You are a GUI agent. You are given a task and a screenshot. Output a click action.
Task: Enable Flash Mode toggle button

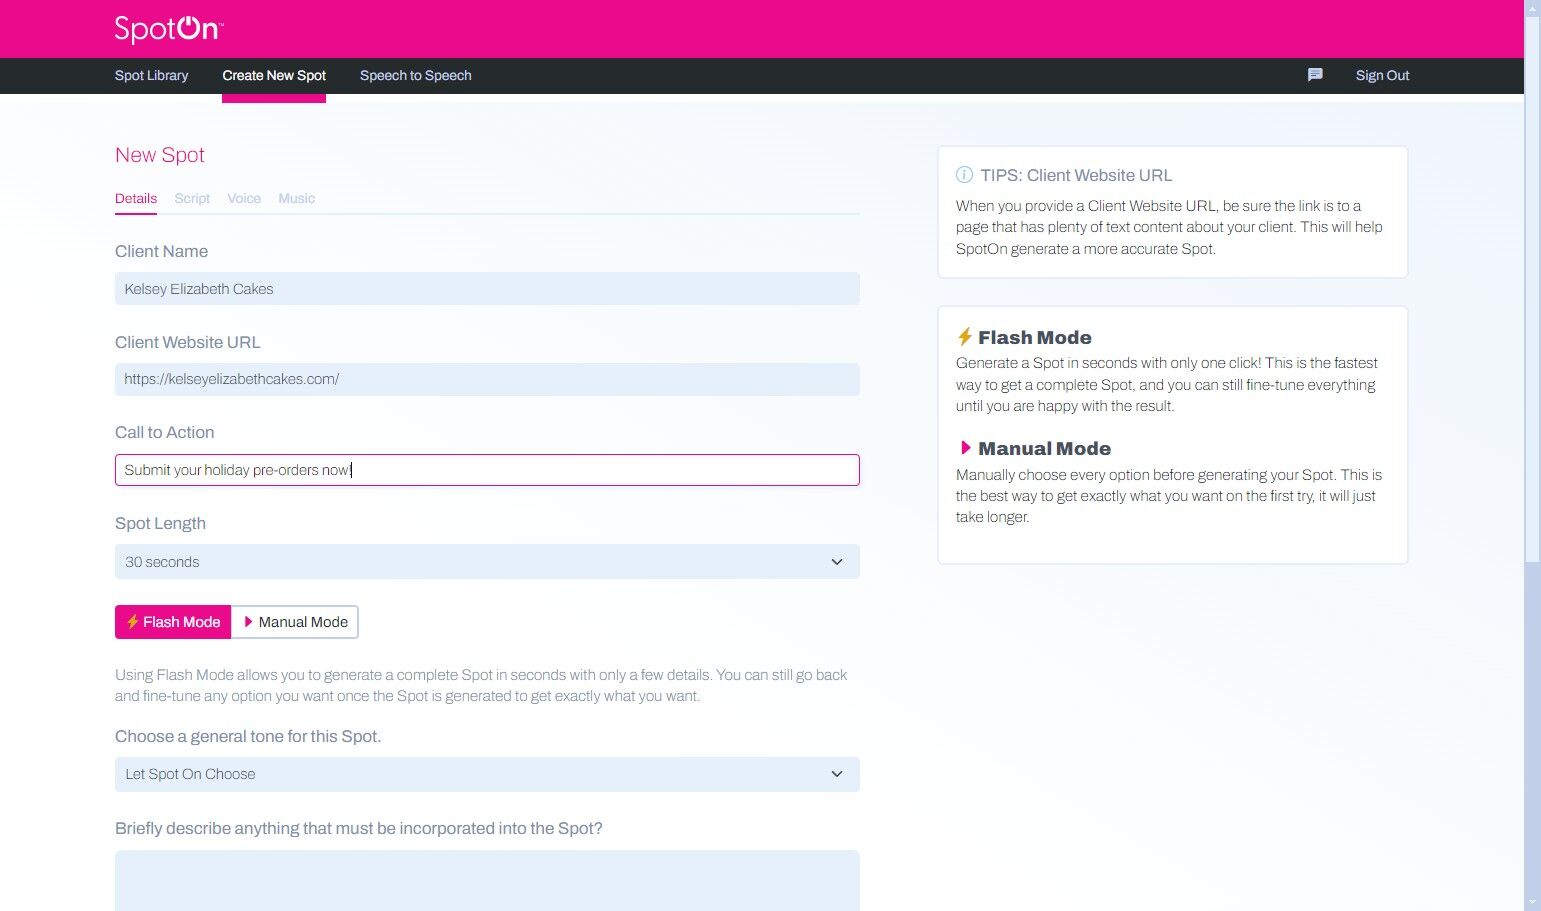173,622
